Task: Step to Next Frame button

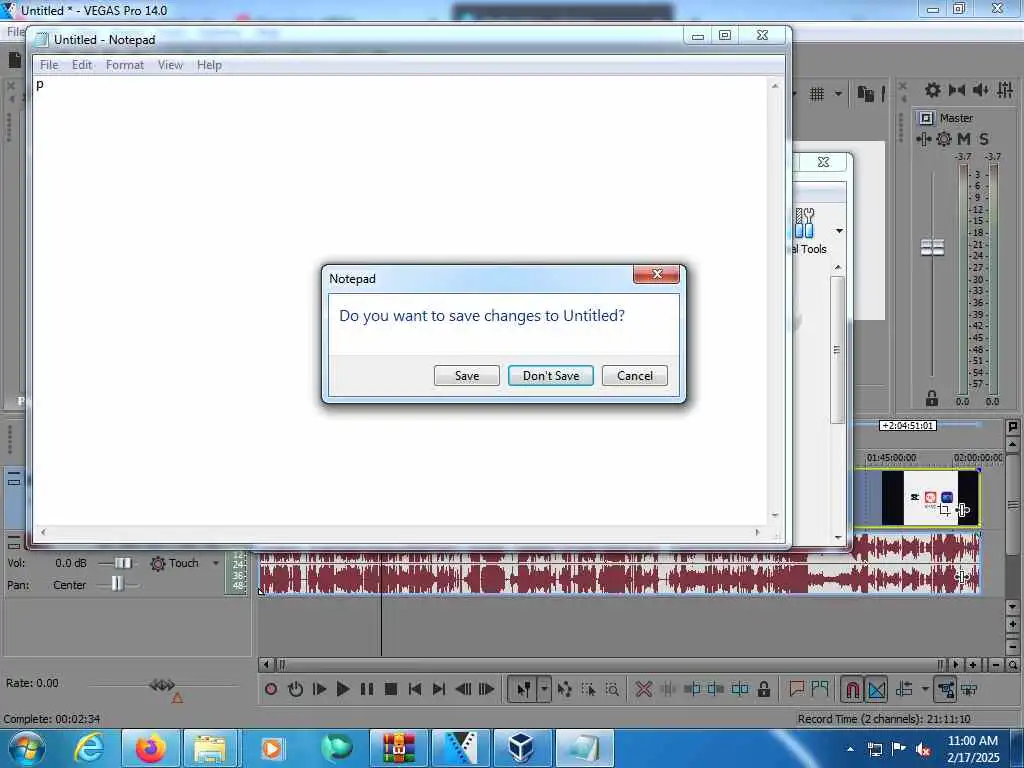Action: tap(487, 689)
